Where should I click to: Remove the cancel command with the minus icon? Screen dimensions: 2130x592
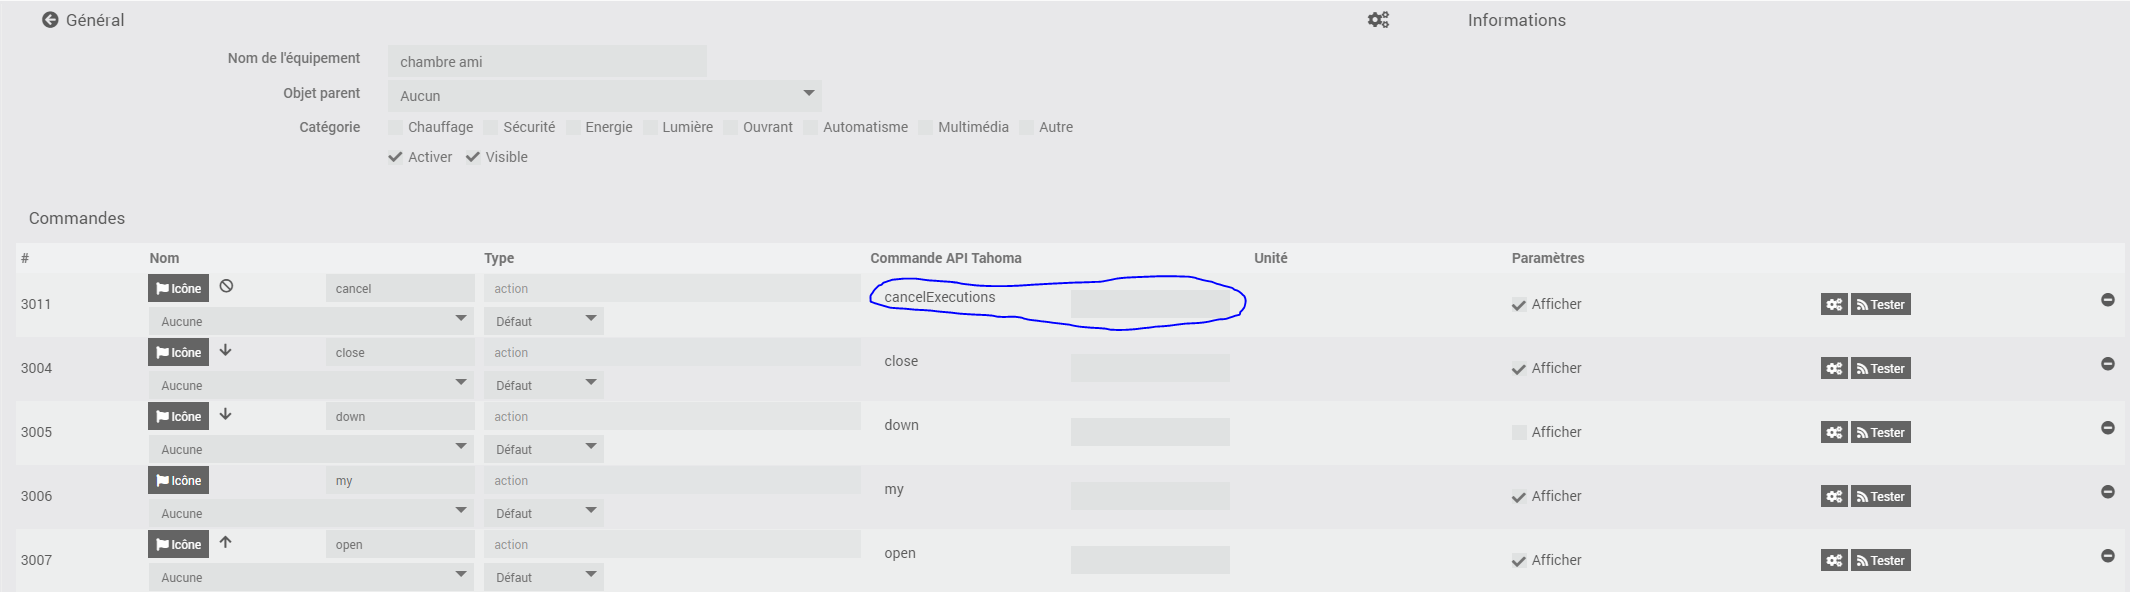point(2107,300)
